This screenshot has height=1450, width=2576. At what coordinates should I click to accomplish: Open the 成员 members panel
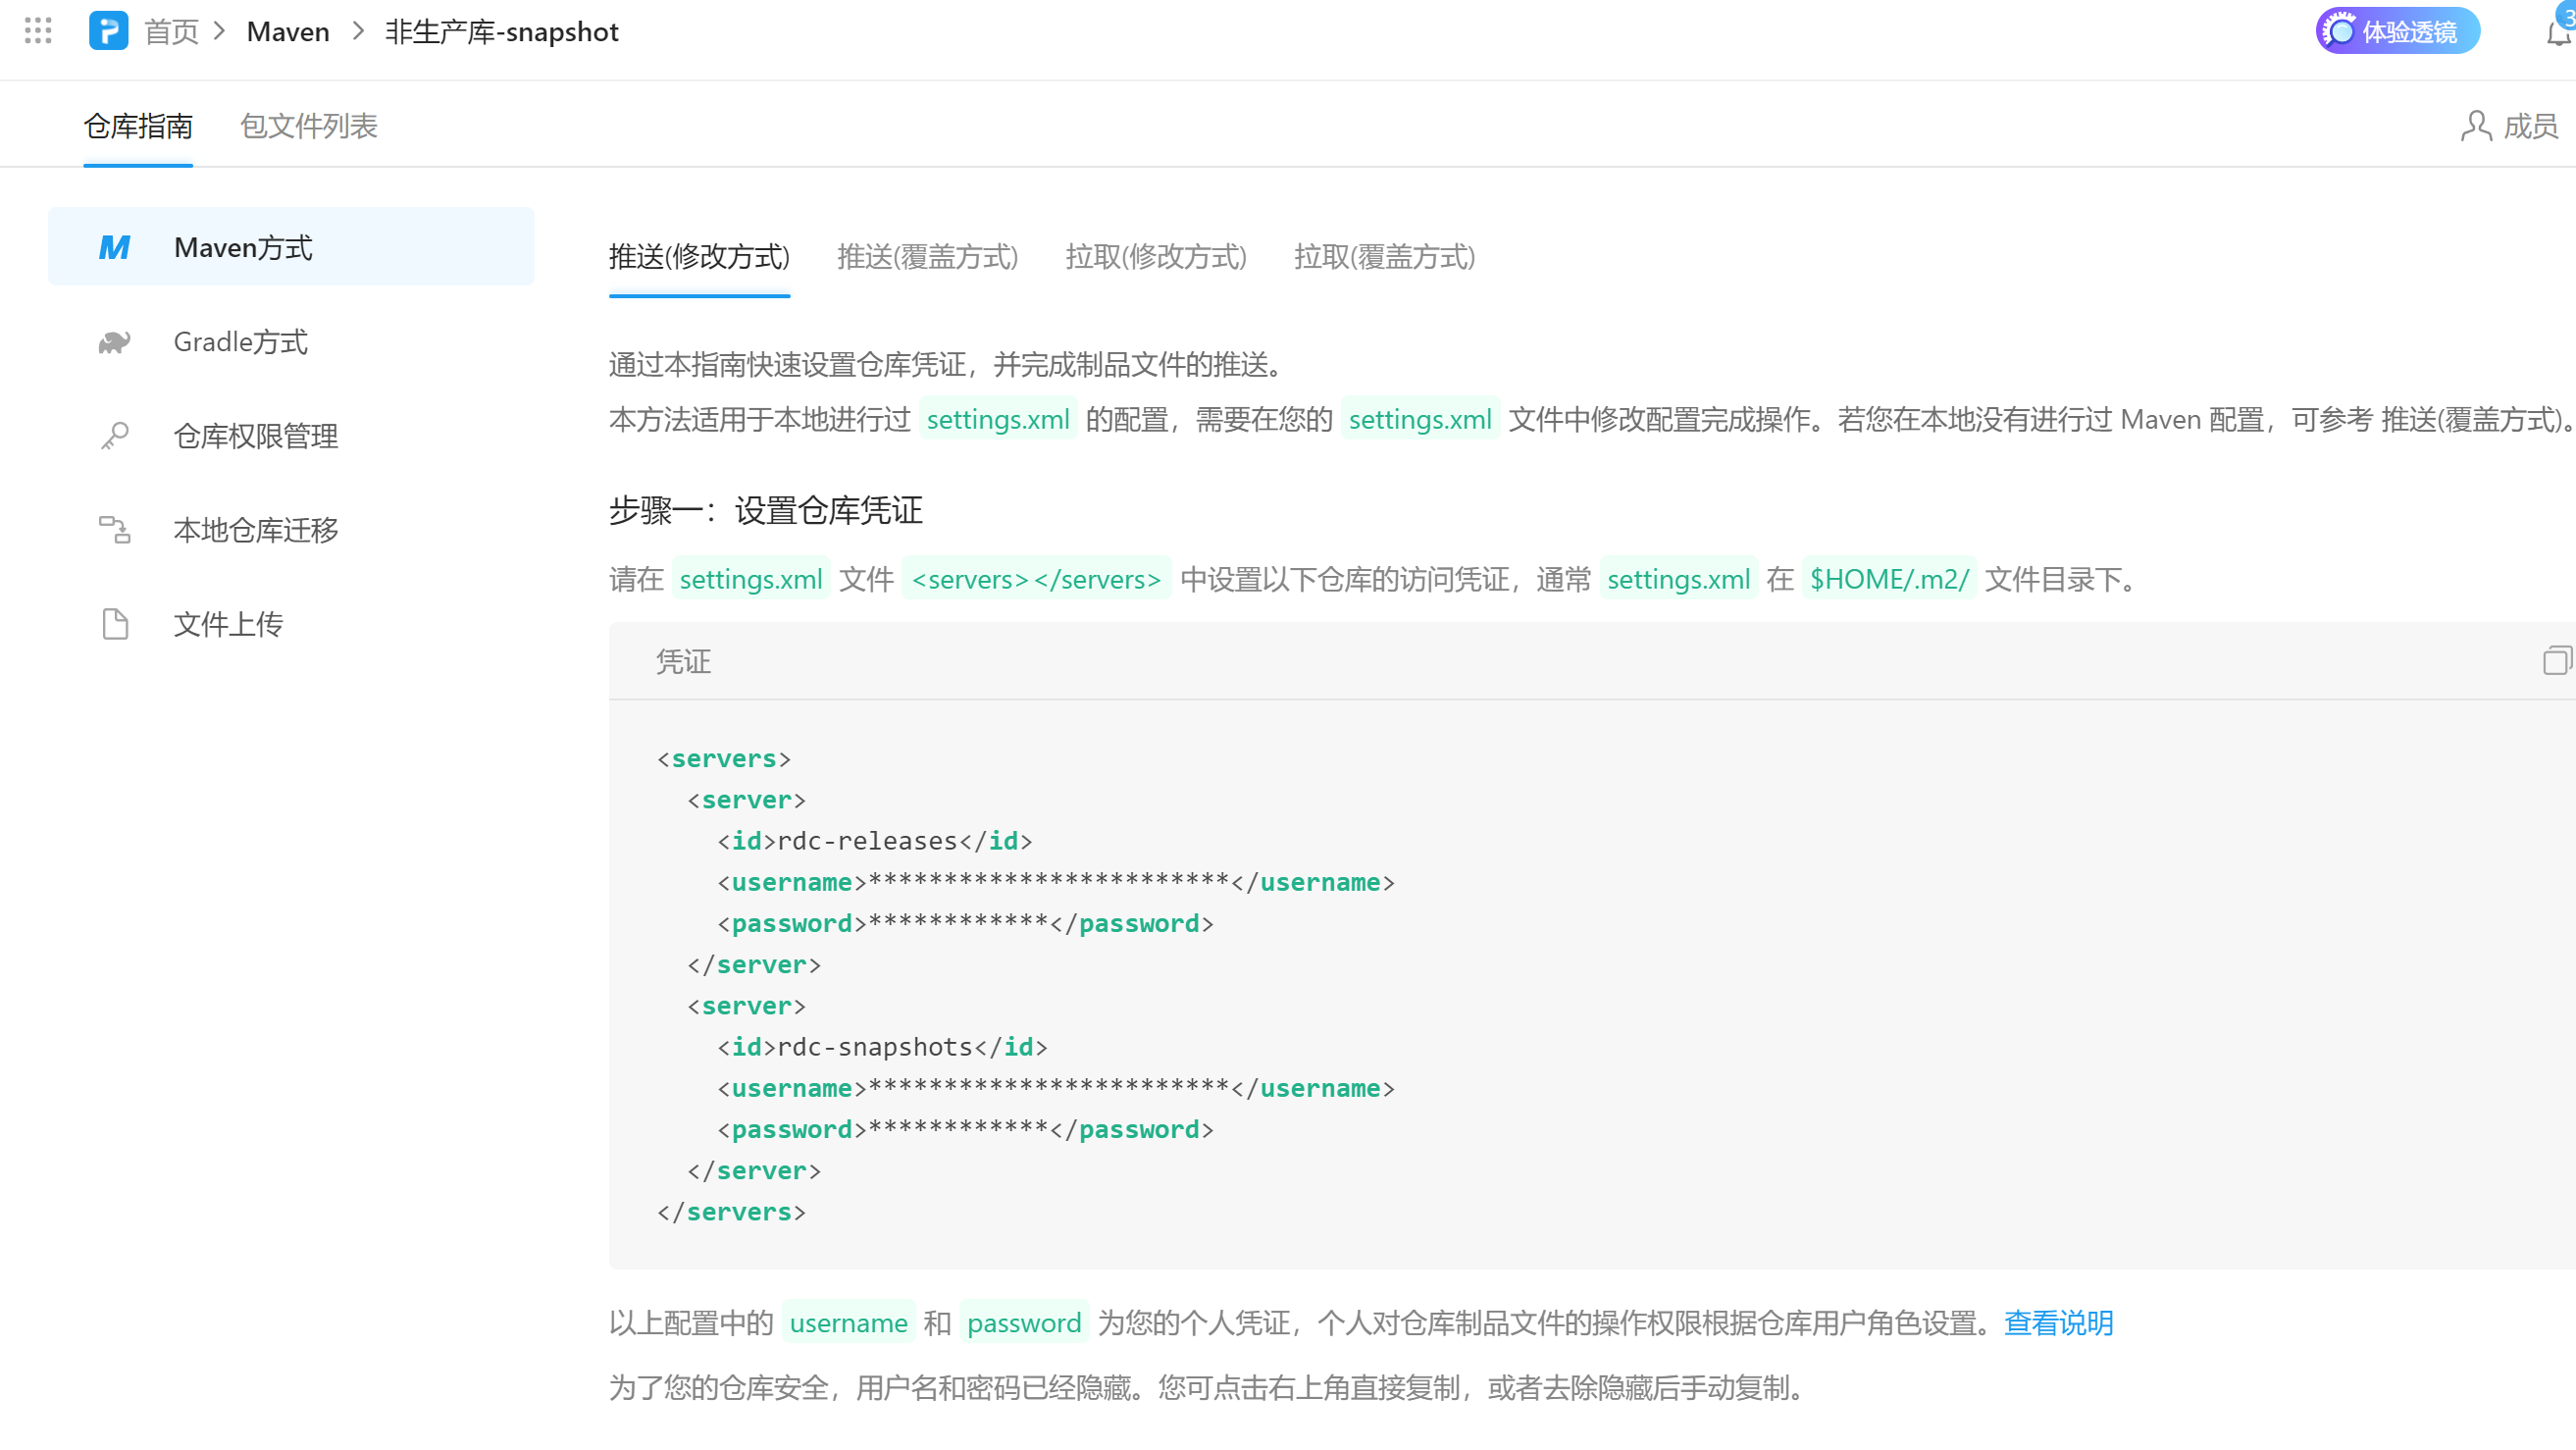[x=2509, y=126]
